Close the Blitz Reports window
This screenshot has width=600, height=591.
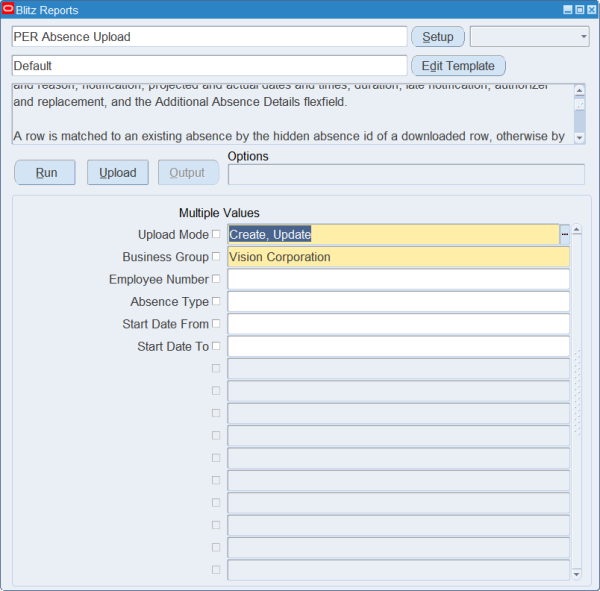(x=592, y=10)
